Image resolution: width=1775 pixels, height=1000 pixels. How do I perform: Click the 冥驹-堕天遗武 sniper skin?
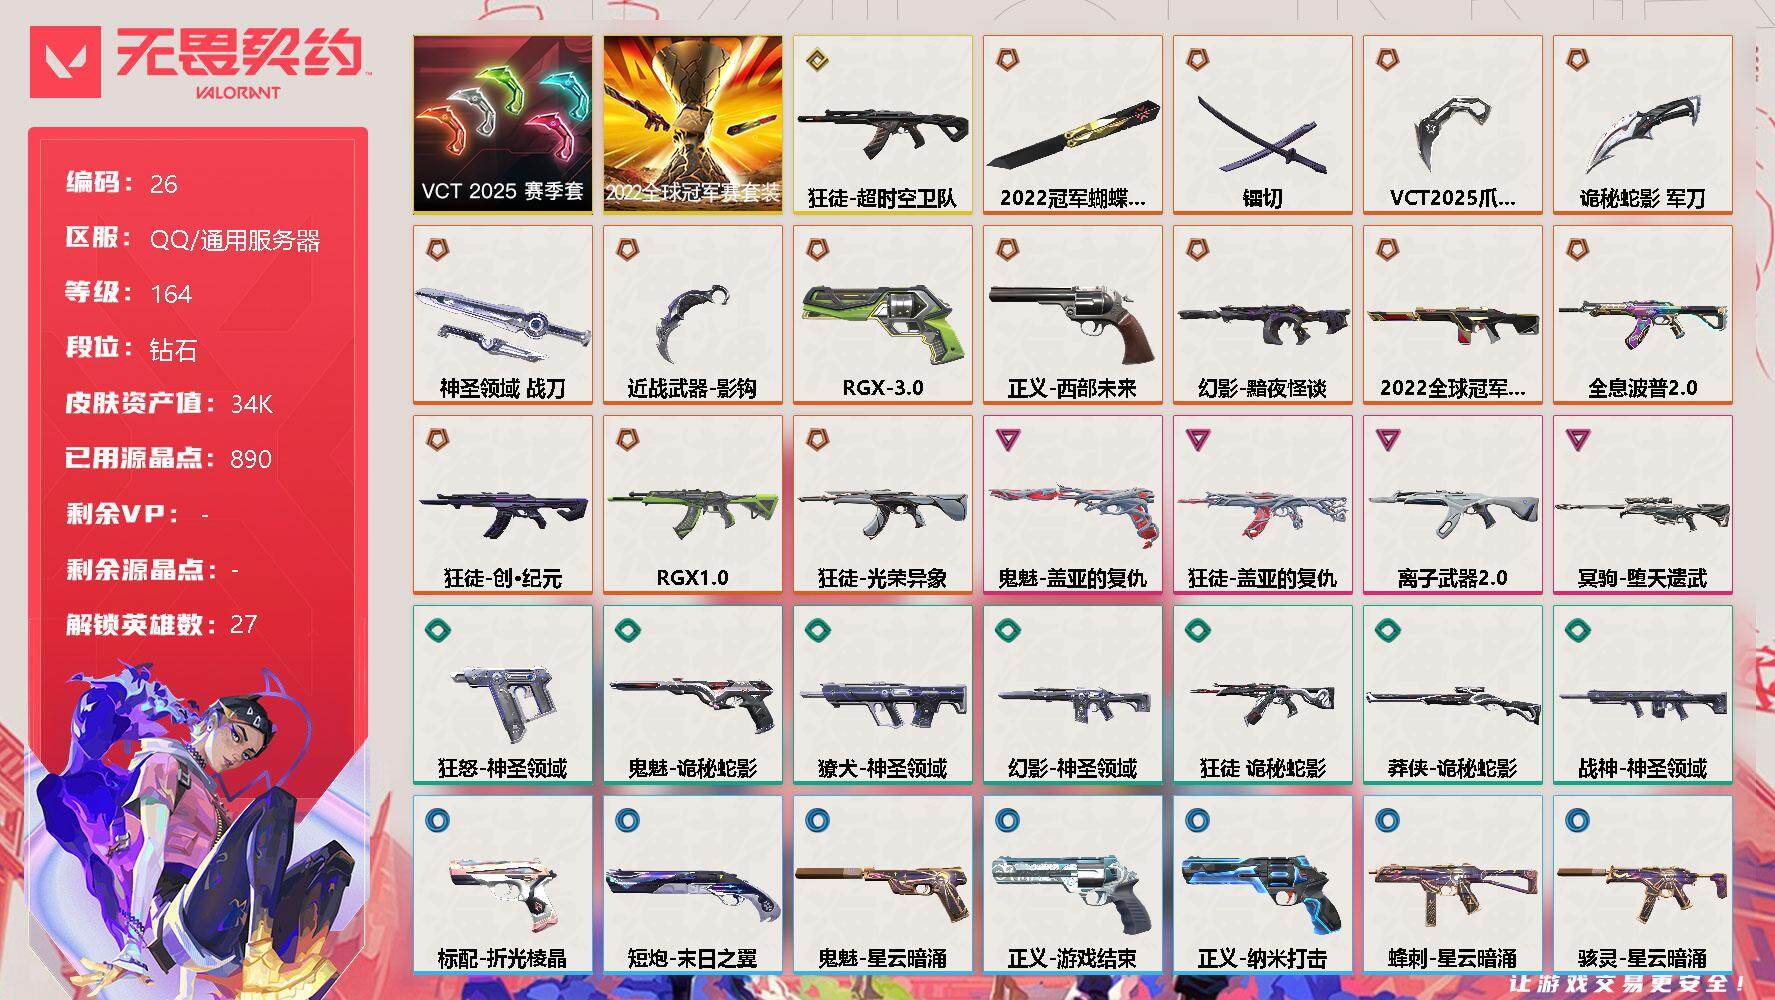(x=1642, y=504)
